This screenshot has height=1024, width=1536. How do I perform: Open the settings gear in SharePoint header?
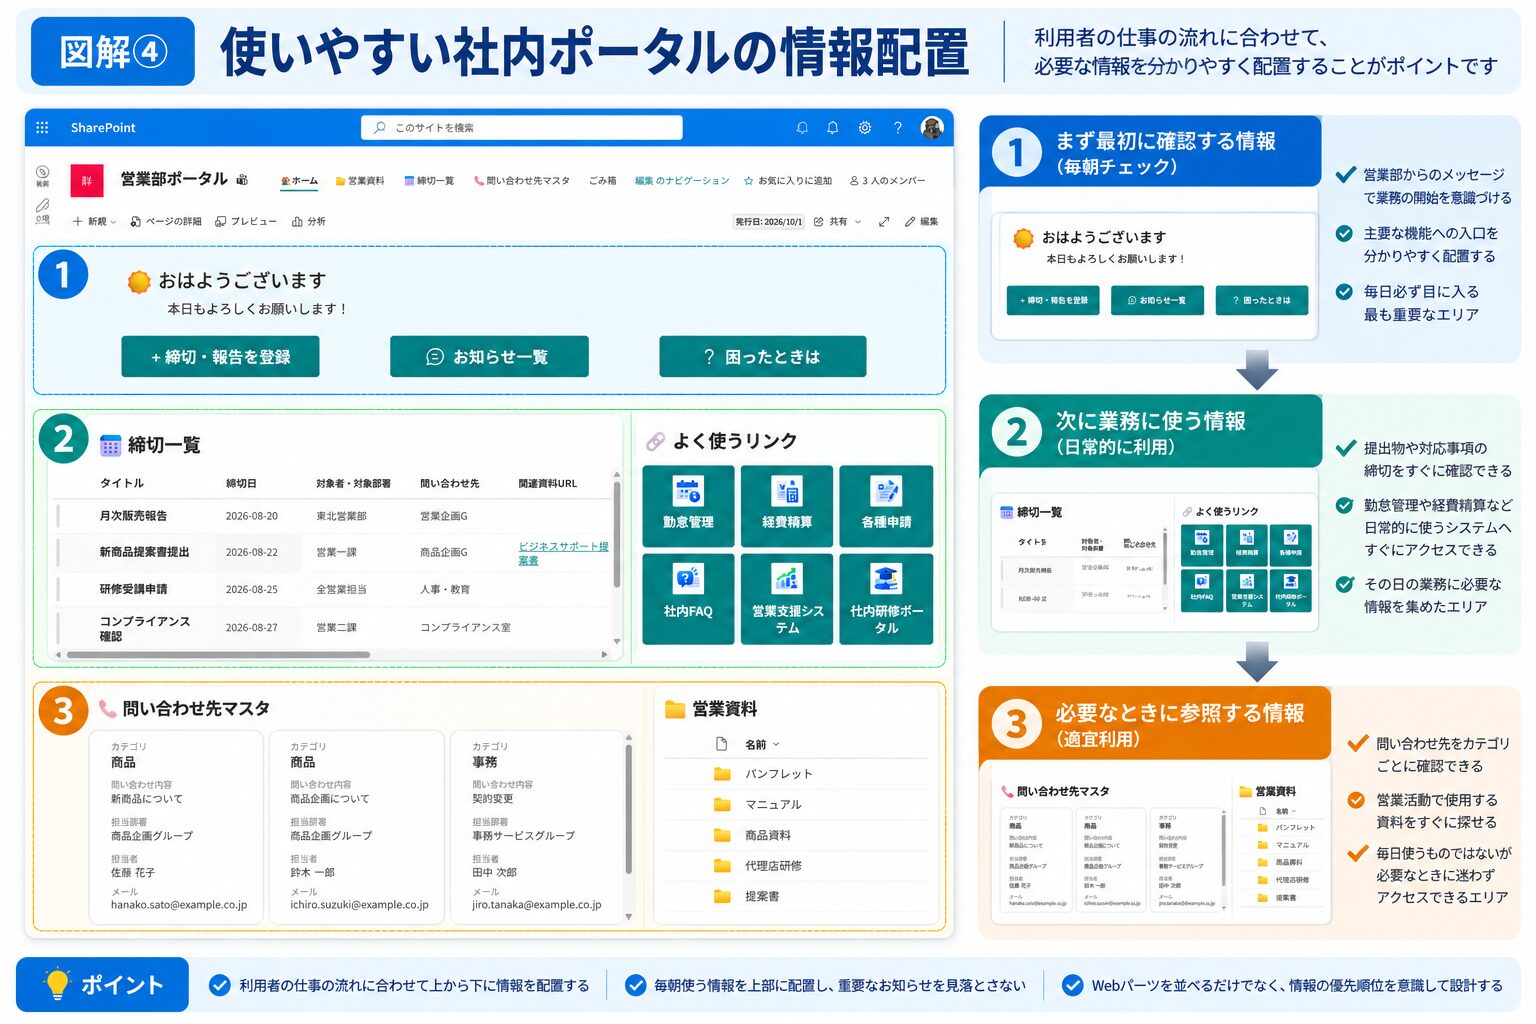pyautogui.click(x=865, y=128)
